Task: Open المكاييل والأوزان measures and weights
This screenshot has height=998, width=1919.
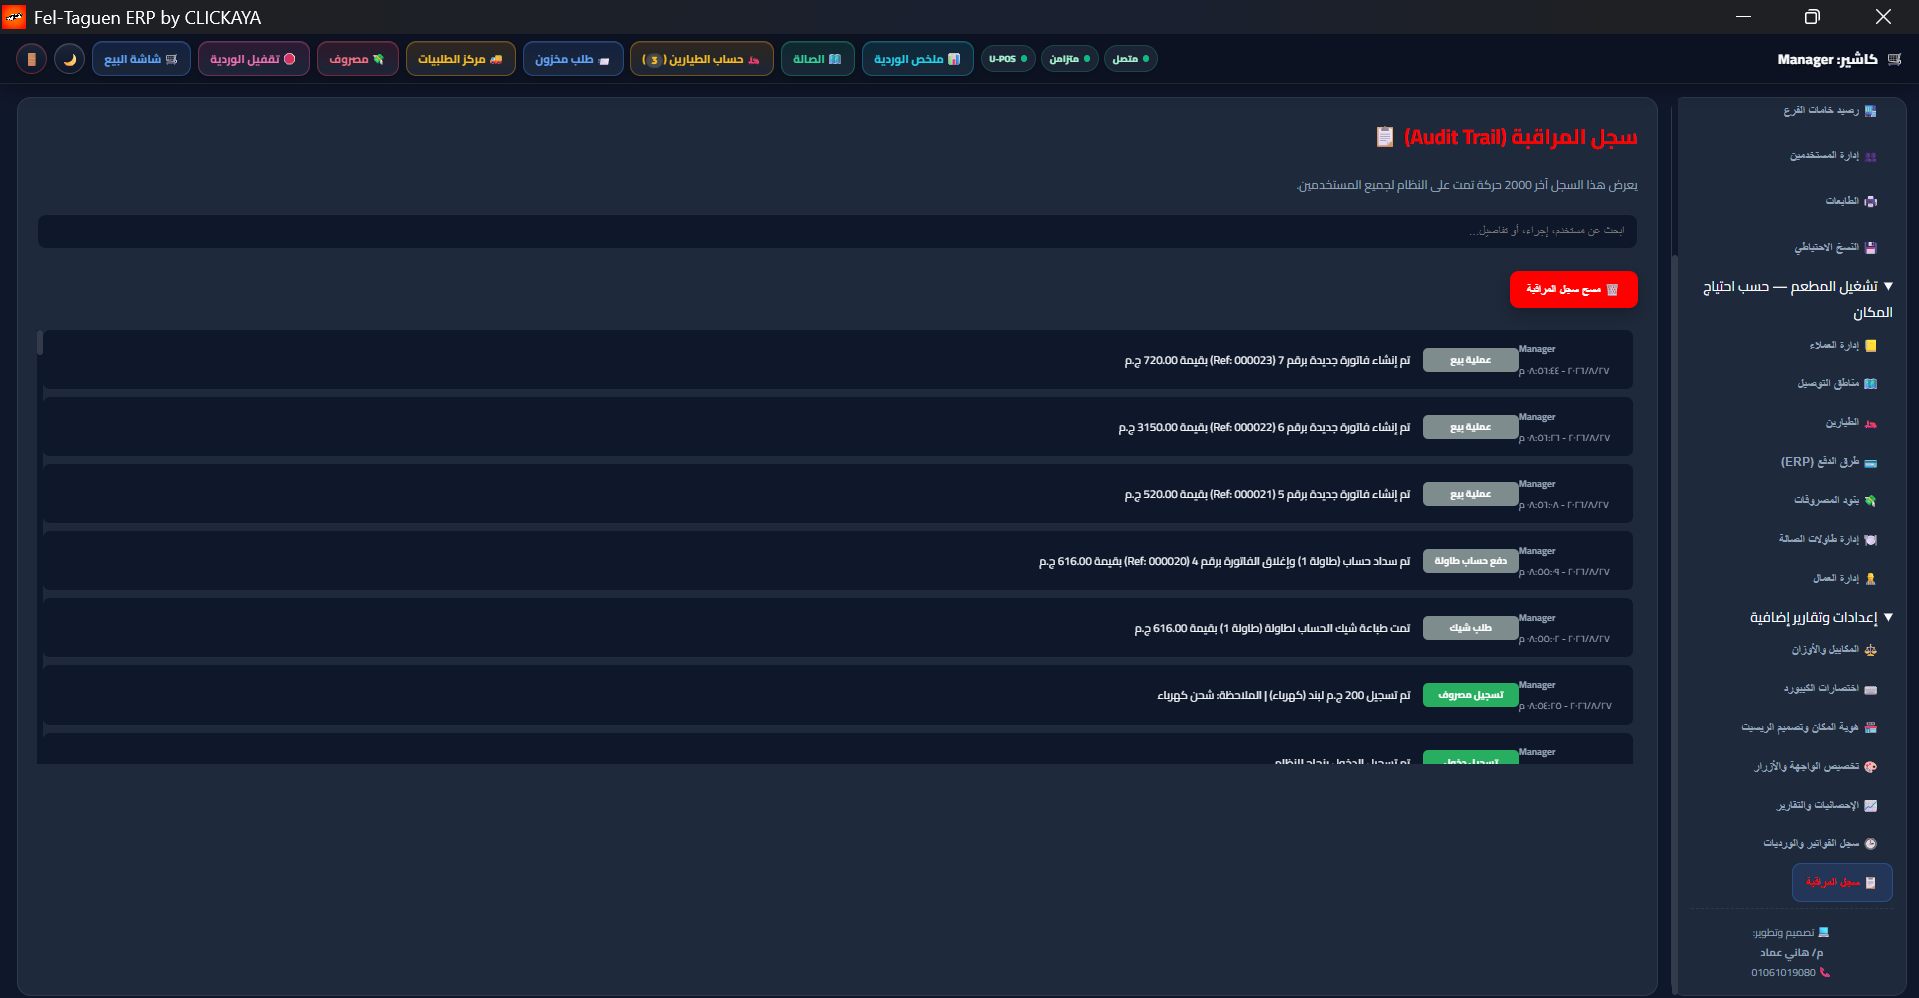Action: click(x=1833, y=650)
